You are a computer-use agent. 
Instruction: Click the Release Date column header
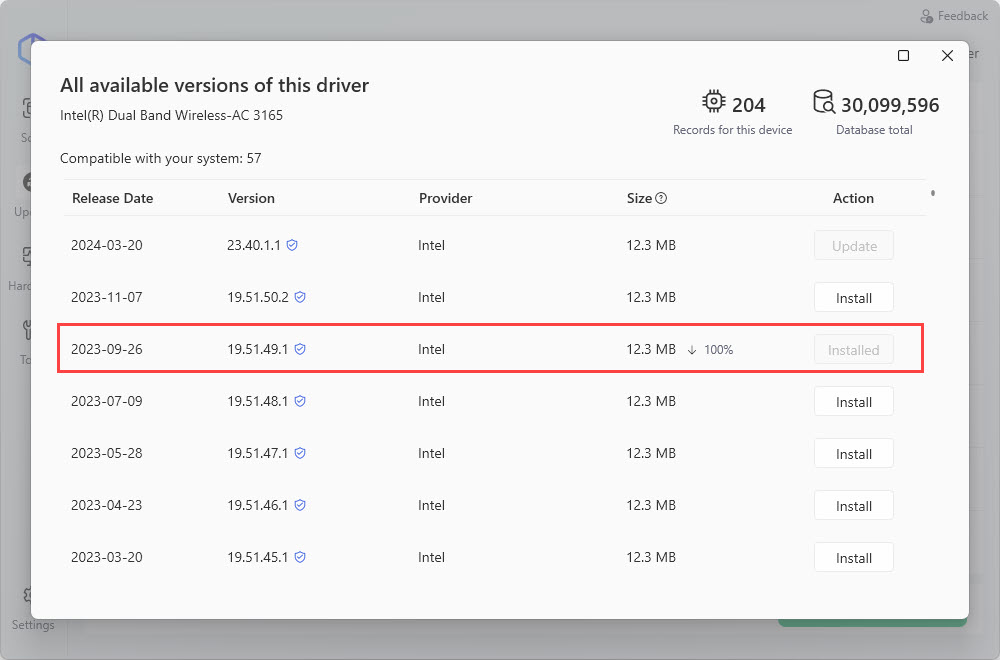coord(112,198)
